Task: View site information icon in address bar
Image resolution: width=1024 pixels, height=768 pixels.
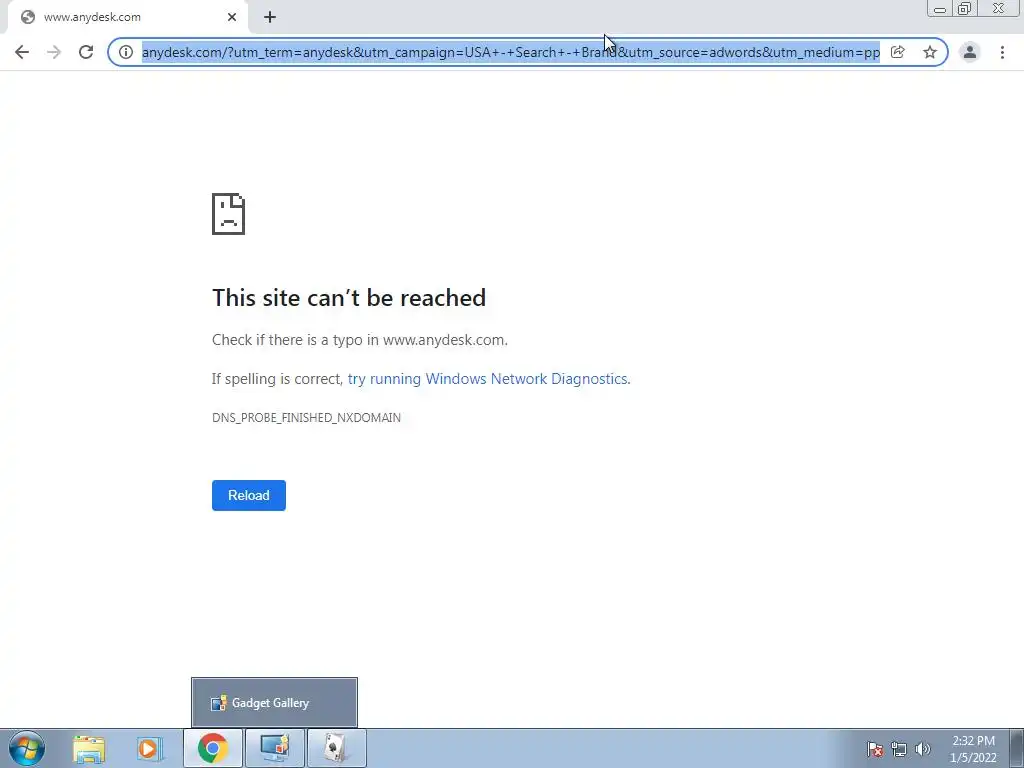Action: click(126, 52)
